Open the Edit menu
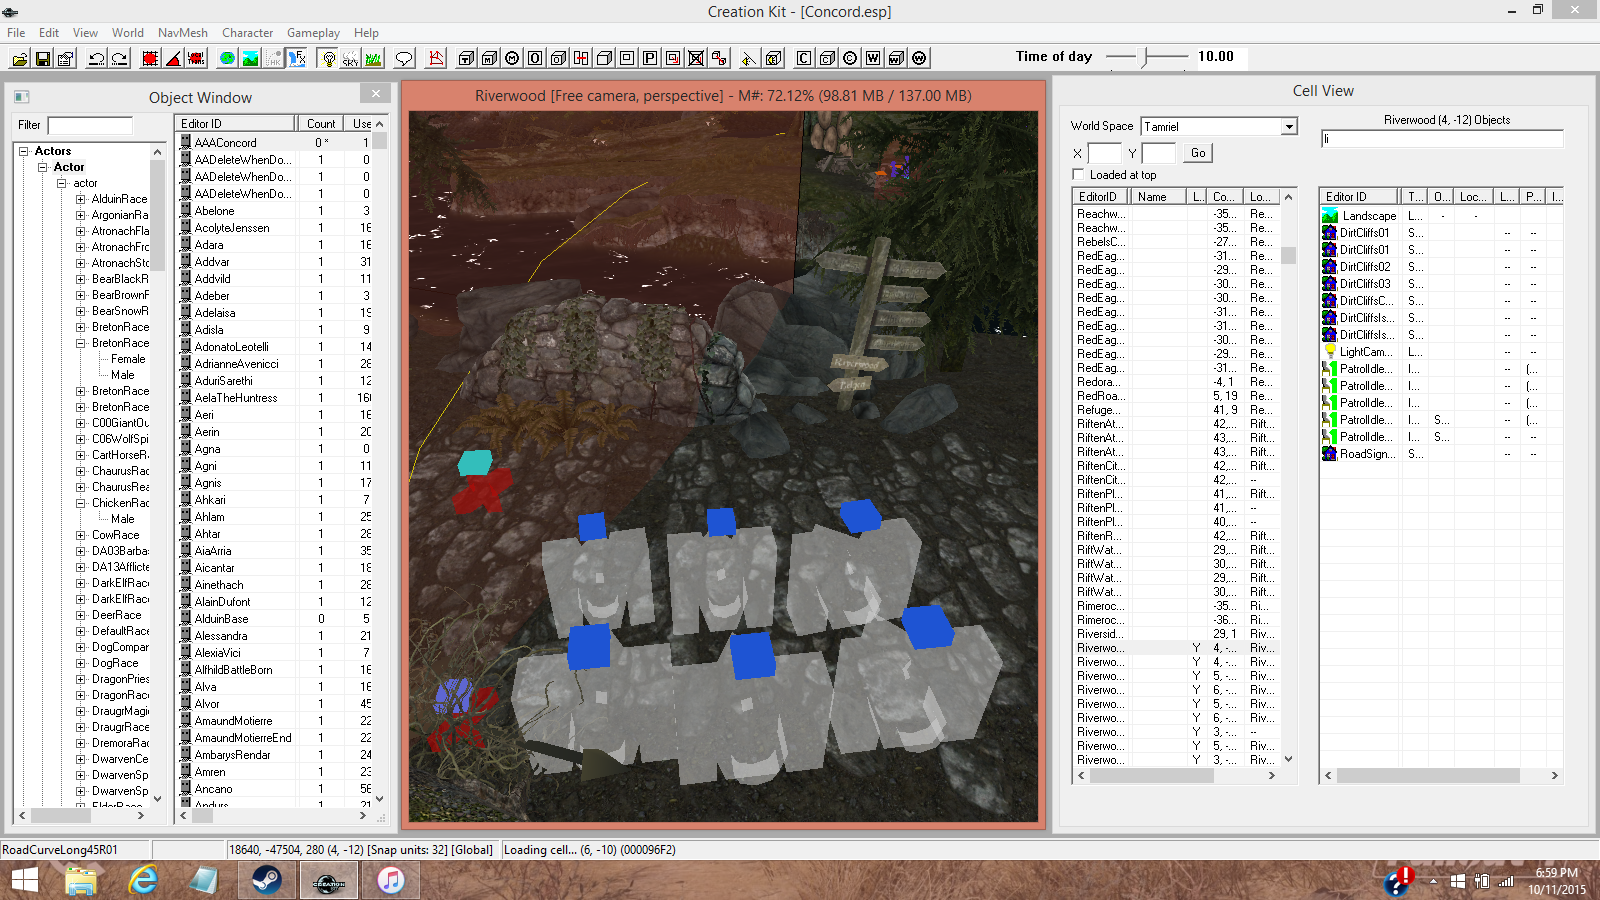This screenshot has width=1600, height=900. click(49, 33)
